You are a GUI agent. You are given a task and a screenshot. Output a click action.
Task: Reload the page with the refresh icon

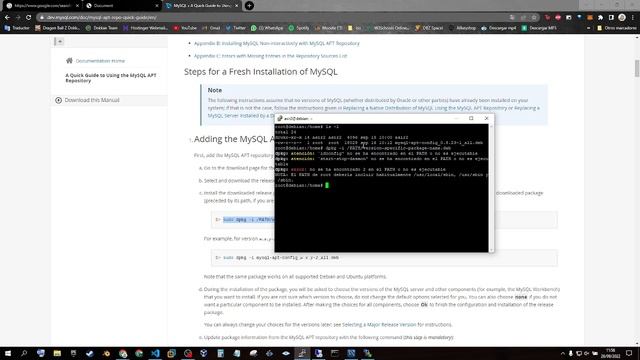pyautogui.click(x=29, y=18)
